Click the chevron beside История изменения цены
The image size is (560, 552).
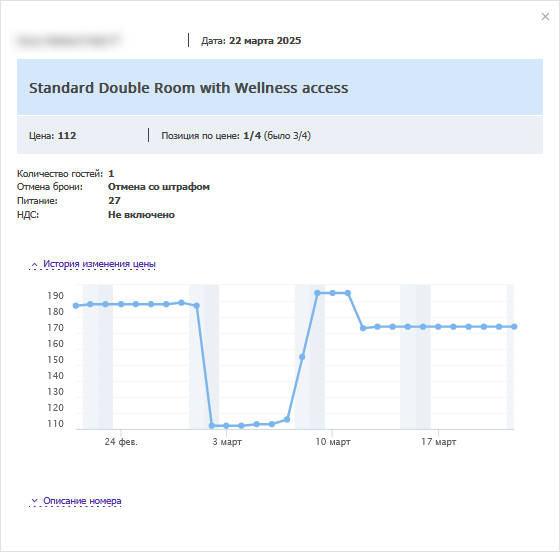pos(34,265)
